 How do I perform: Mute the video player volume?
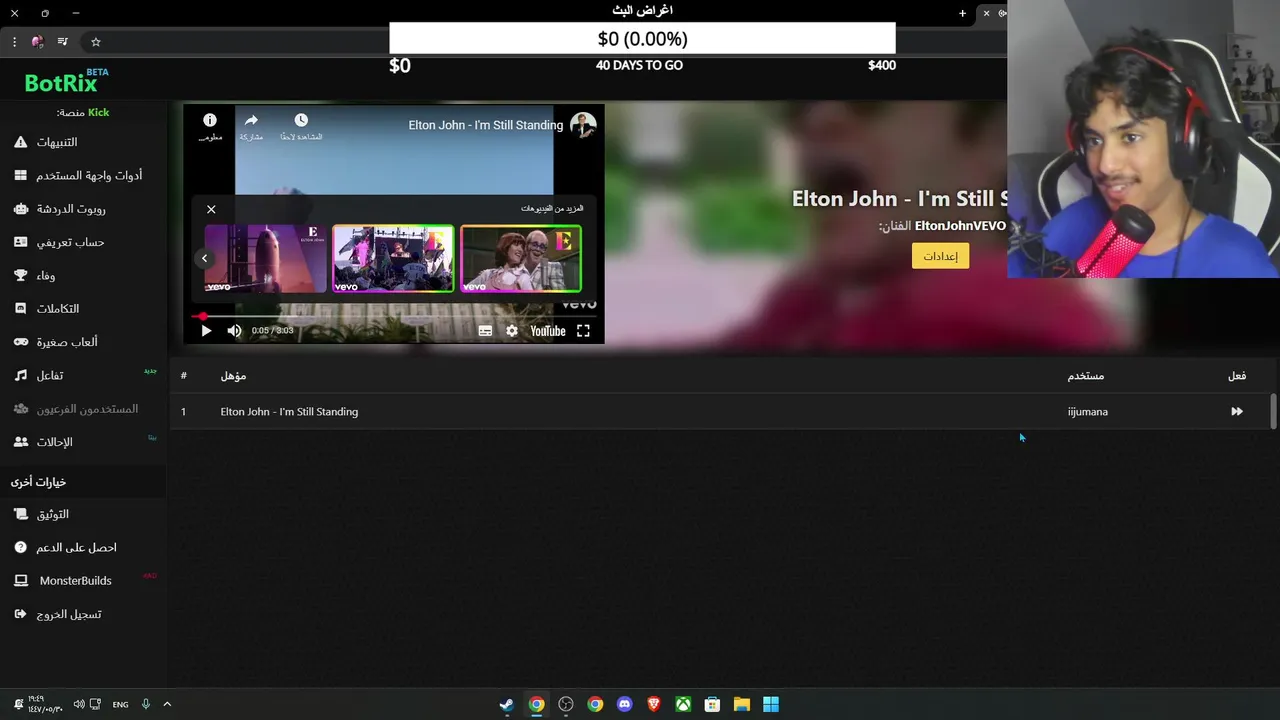coord(234,331)
